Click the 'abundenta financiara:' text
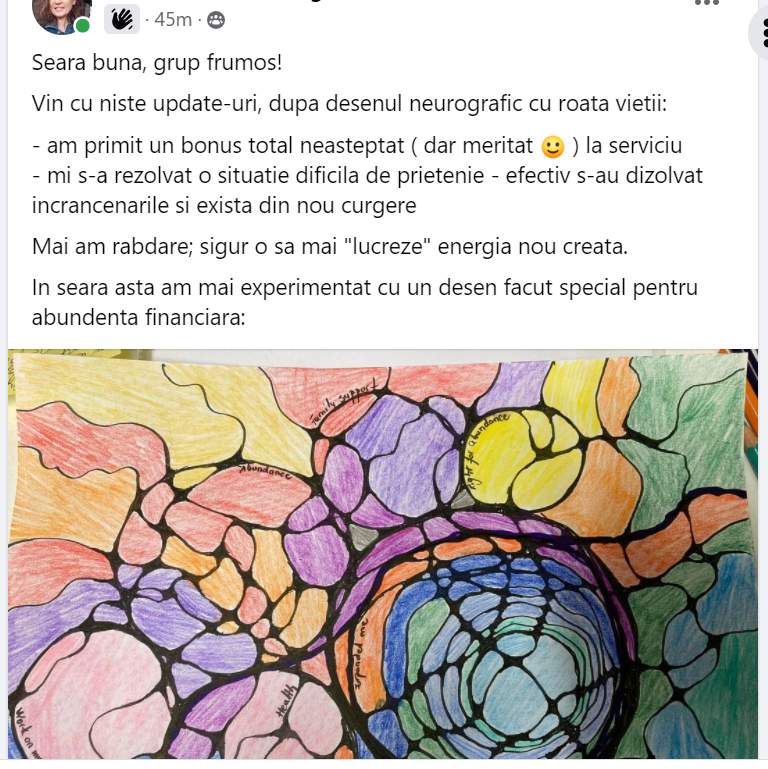Viewport: 768px width, 769px height. coord(138,318)
